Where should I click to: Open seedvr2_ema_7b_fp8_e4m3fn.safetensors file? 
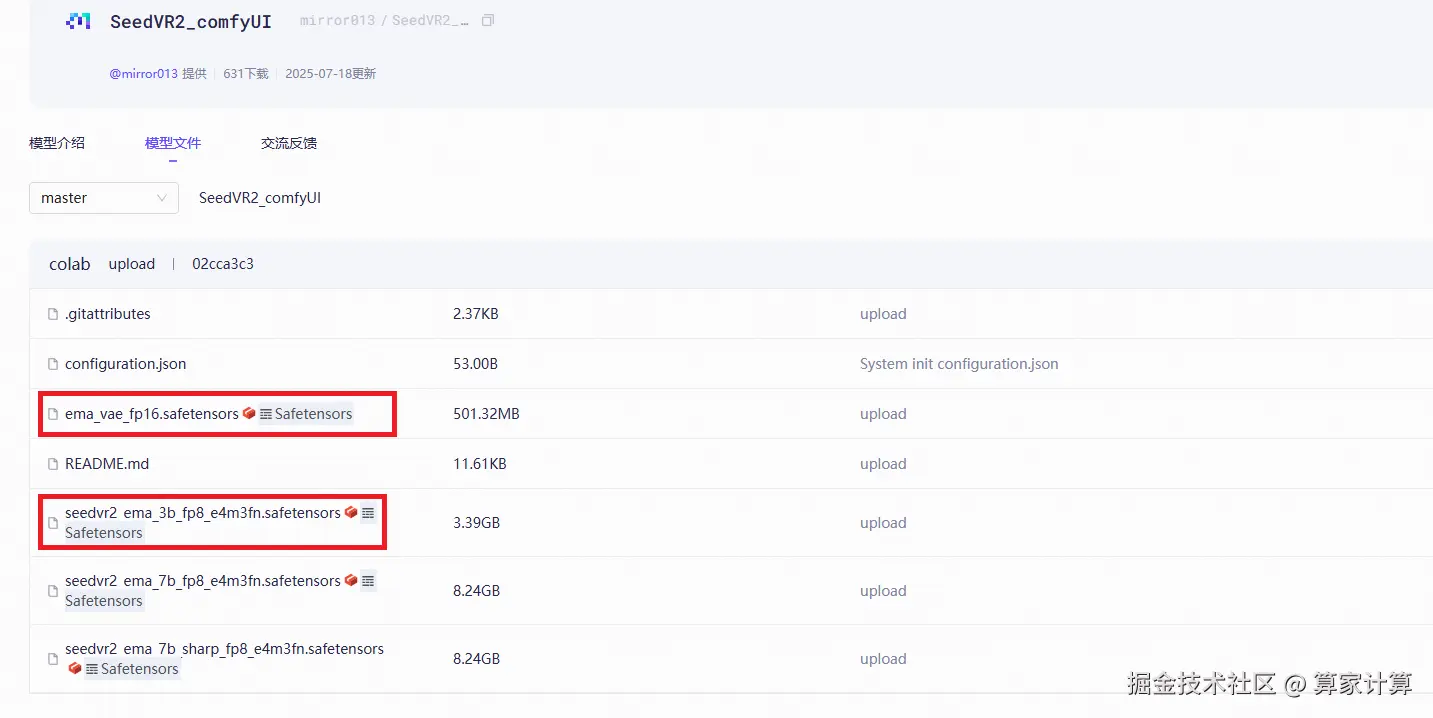pyautogui.click(x=203, y=581)
